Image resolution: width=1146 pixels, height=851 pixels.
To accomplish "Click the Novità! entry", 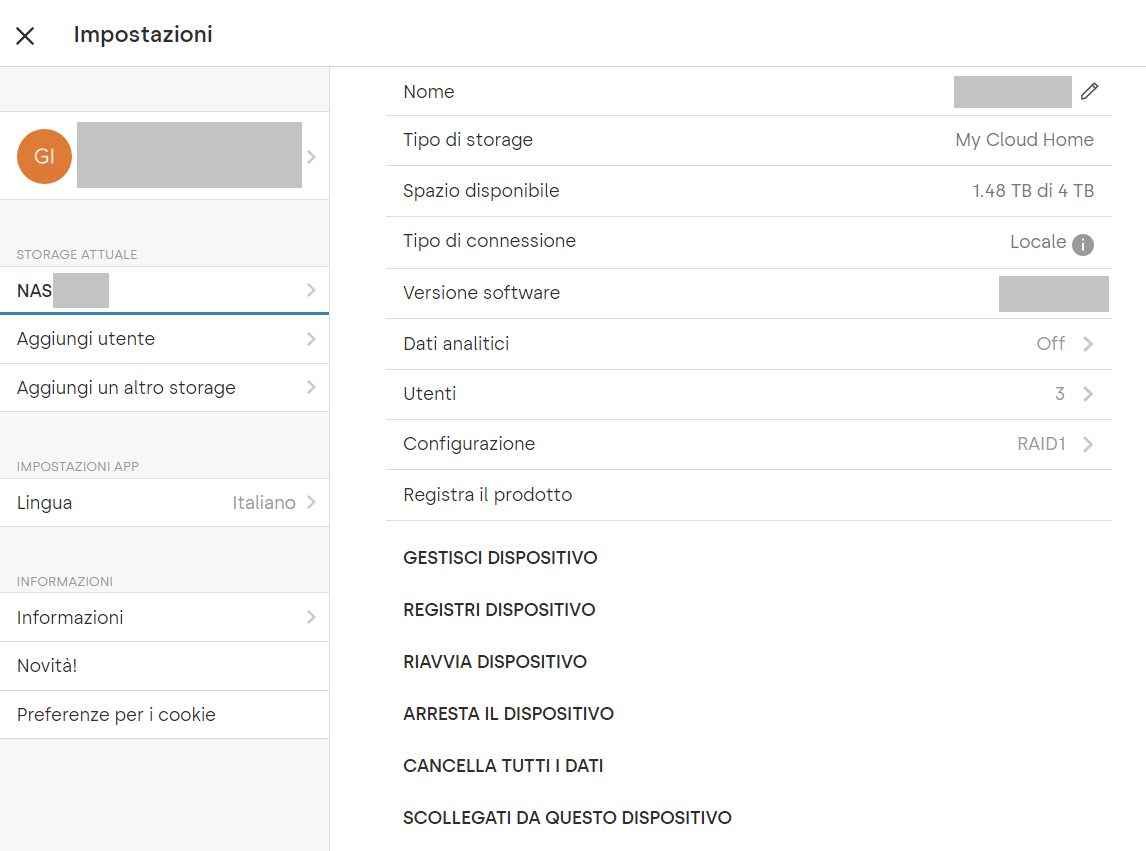I will click(x=47, y=666).
